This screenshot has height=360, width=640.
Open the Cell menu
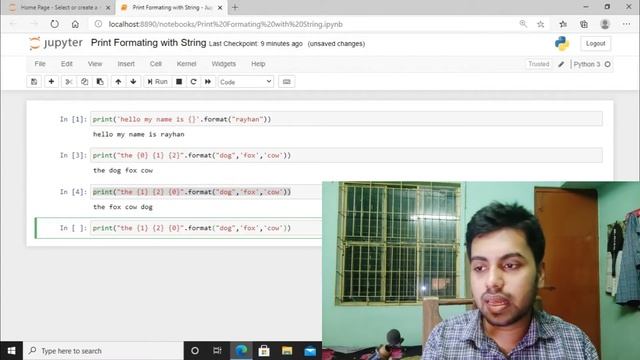pyautogui.click(x=156, y=64)
